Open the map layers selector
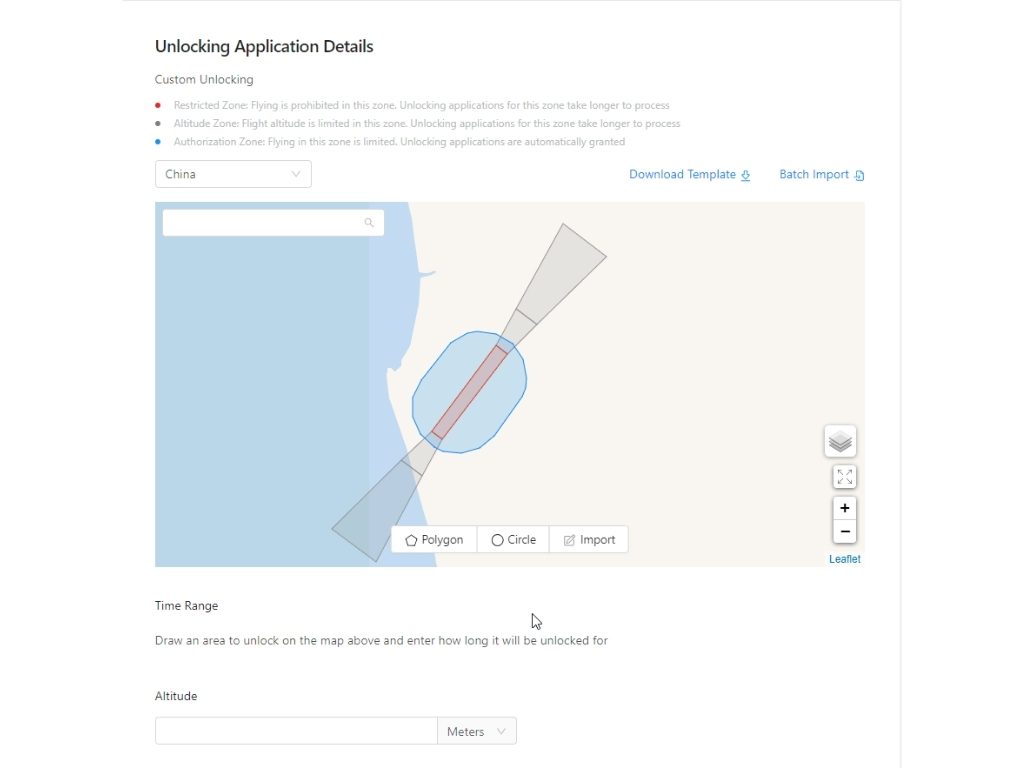 tap(840, 441)
